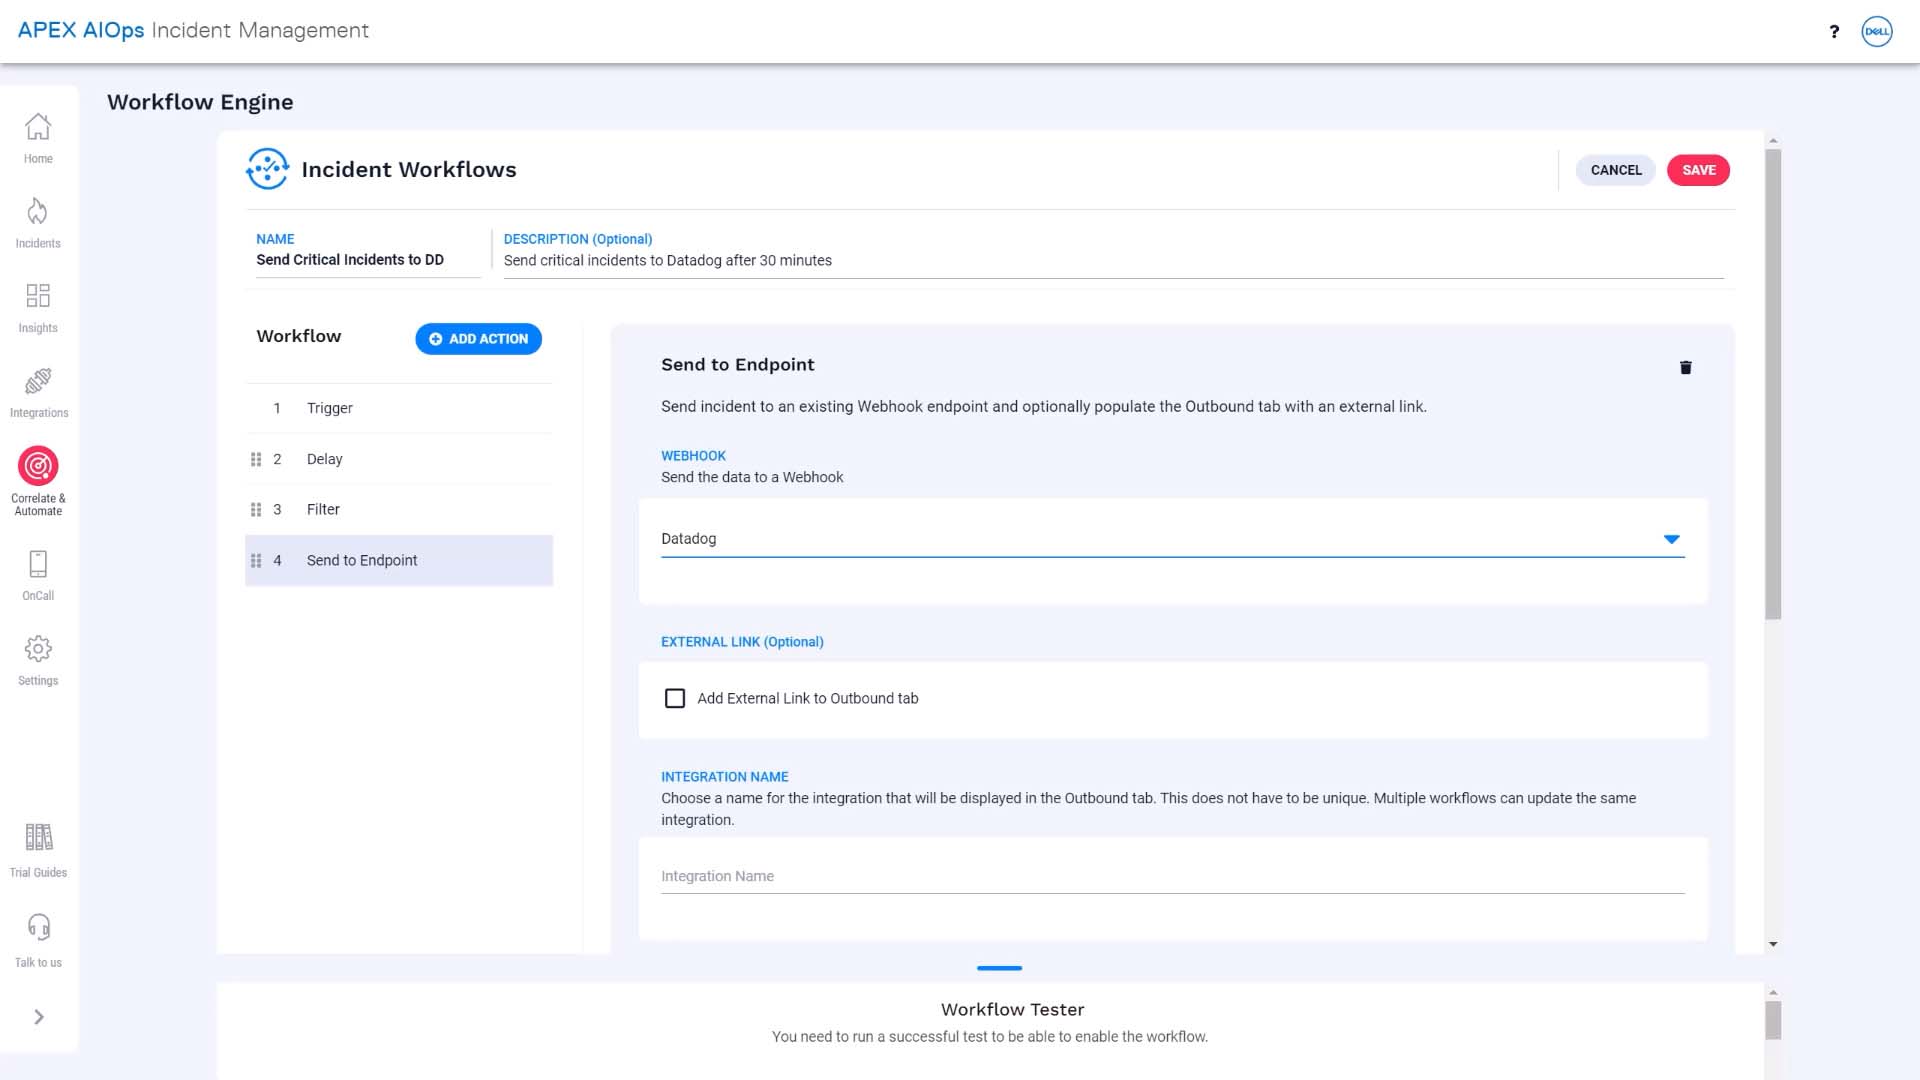
Task: Expand the sidebar with the chevron arrow
Action: coord(39,1017)
